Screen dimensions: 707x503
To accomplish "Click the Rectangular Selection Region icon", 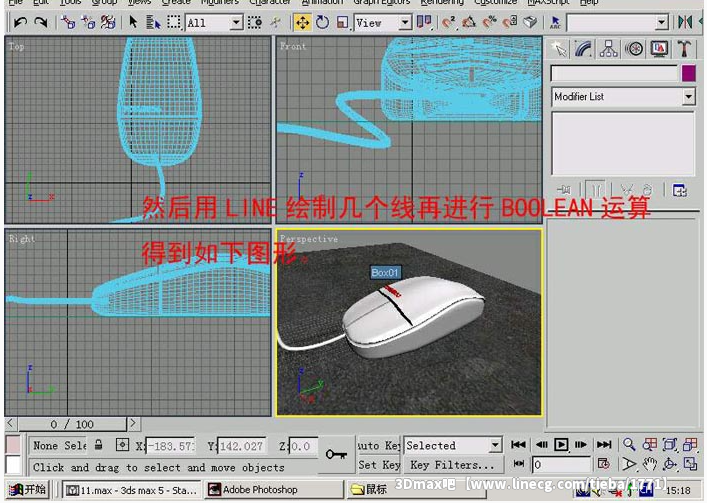I will pos(174,22).
